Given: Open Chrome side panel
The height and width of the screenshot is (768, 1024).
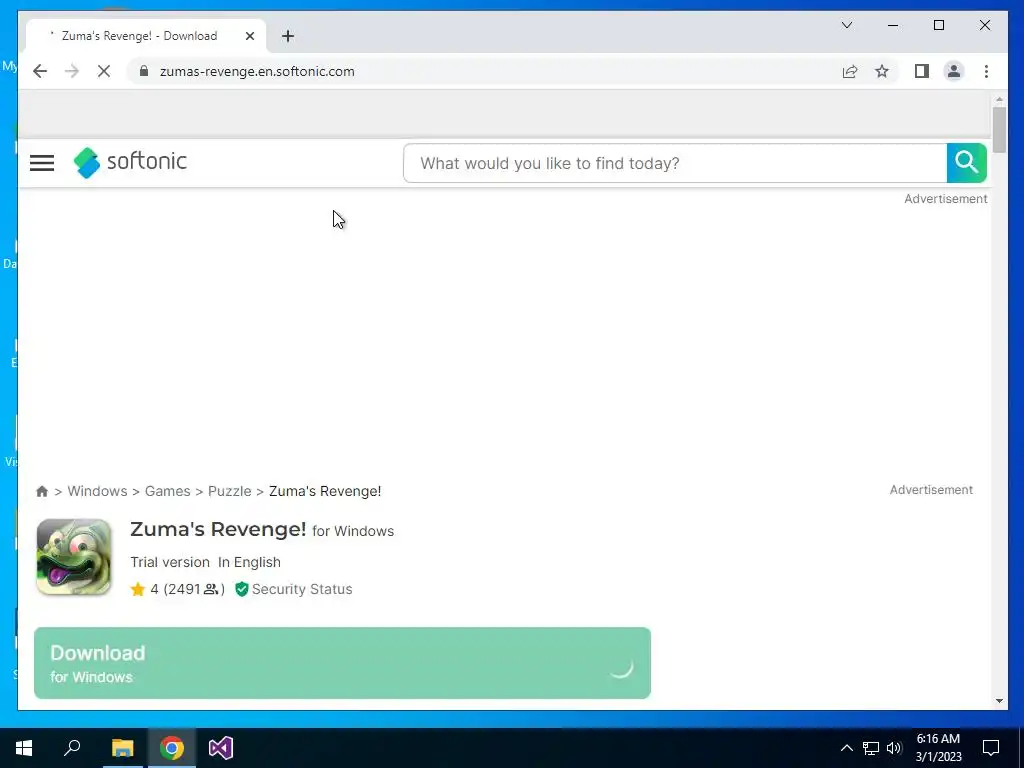Looking at the screenshot, I should pos(921,71).
